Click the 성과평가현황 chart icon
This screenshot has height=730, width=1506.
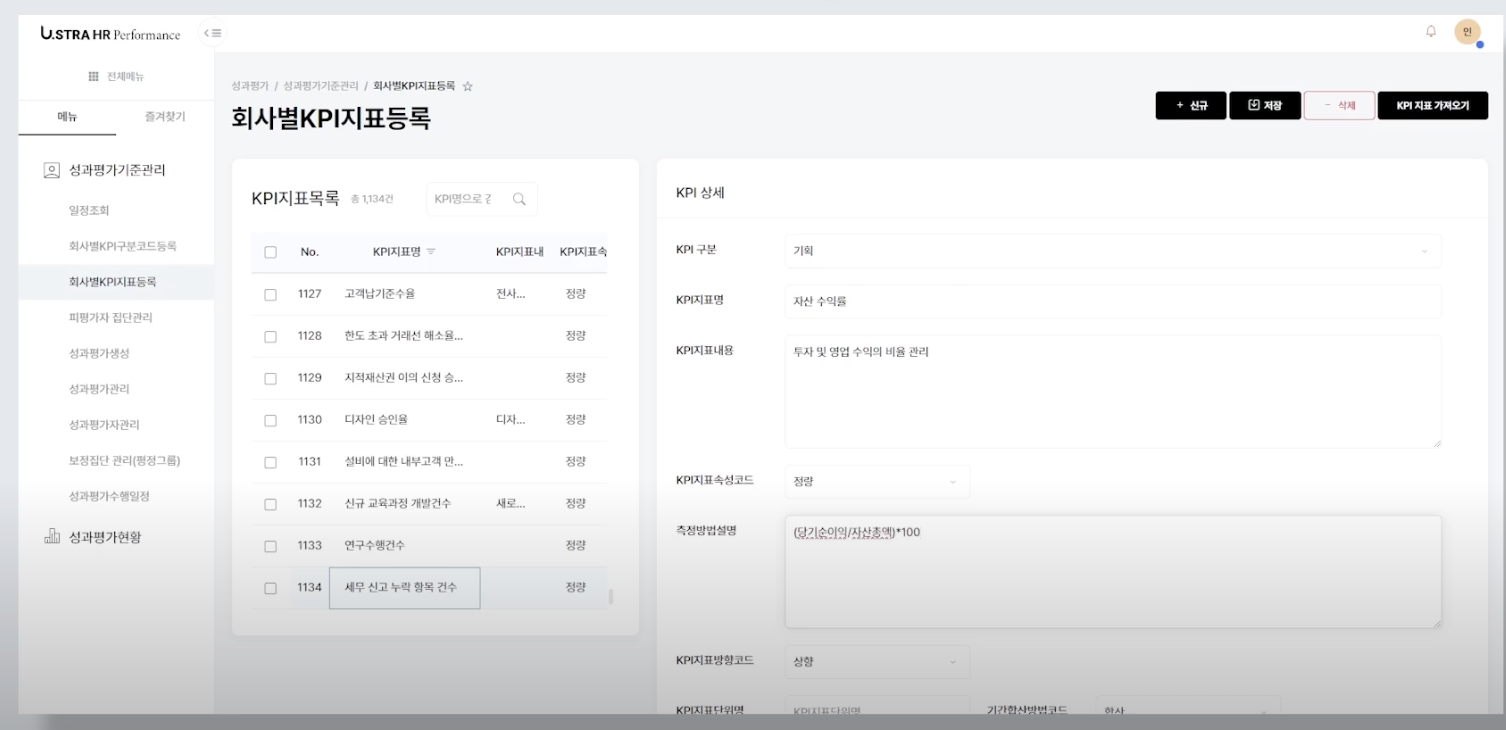coord(52,537)
